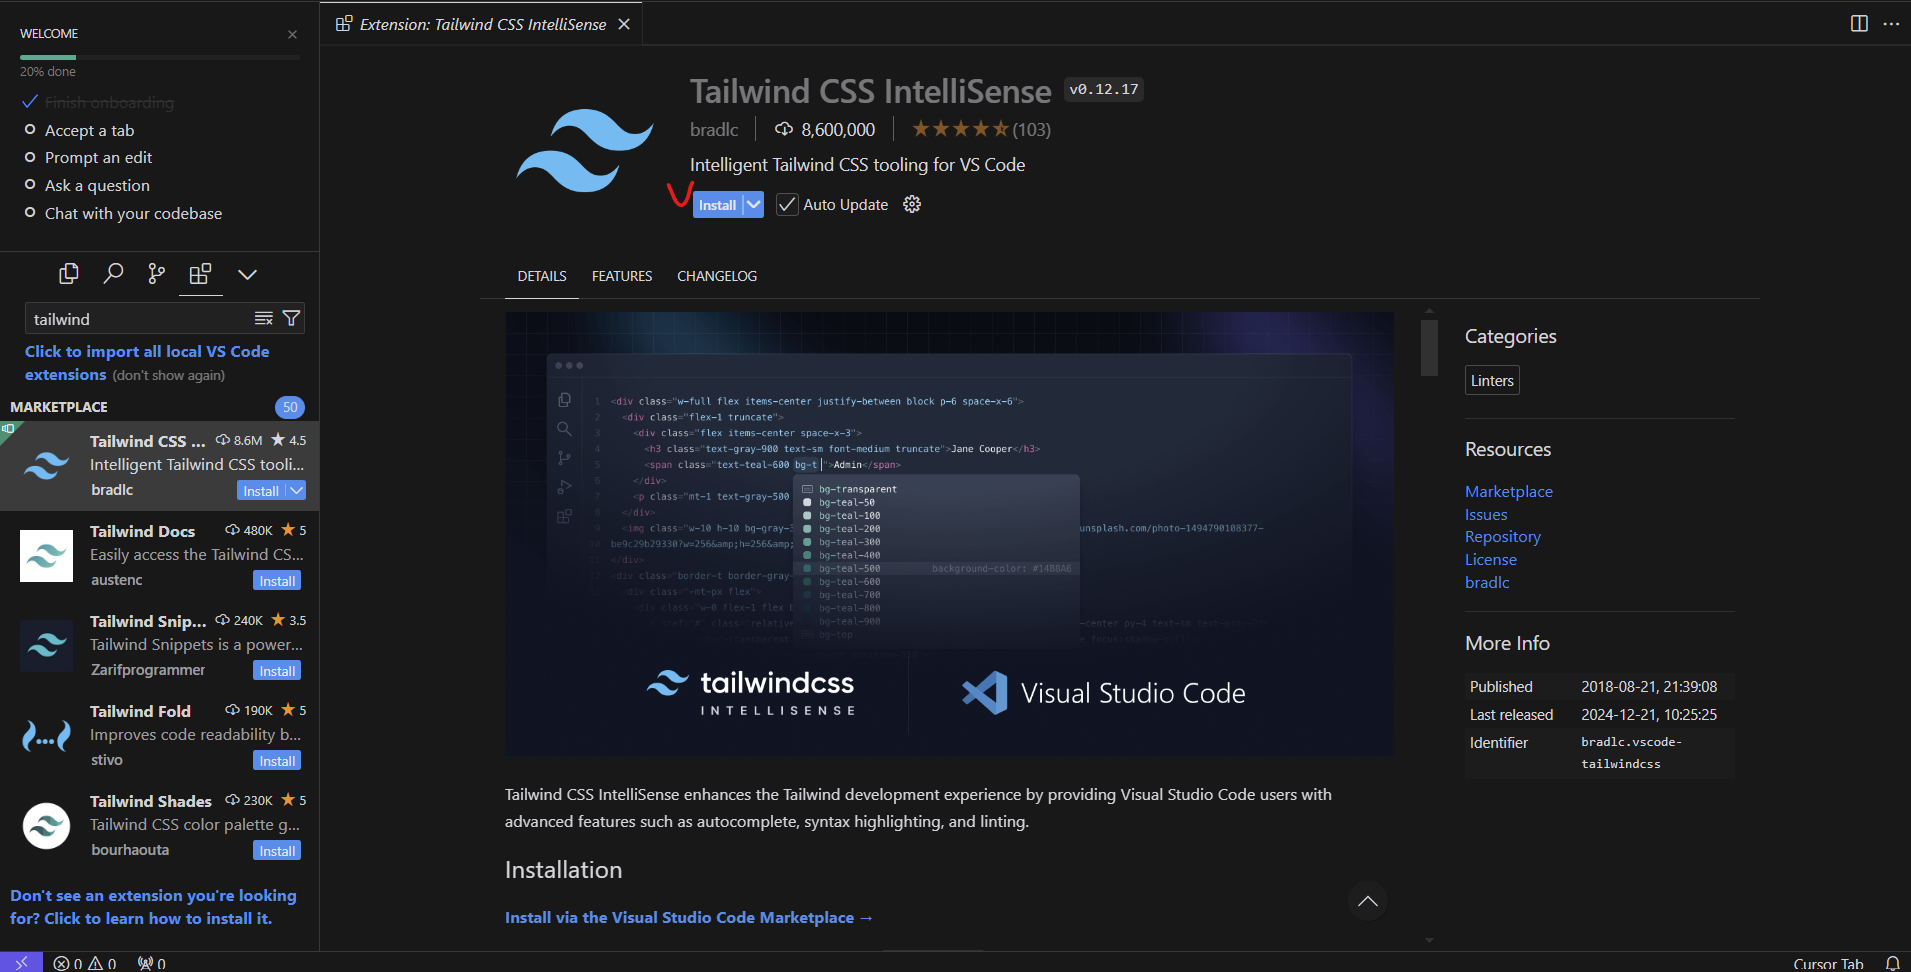Open the License resource link
The width and height of the screenshot is (1911, 972).
[1491, 560]
